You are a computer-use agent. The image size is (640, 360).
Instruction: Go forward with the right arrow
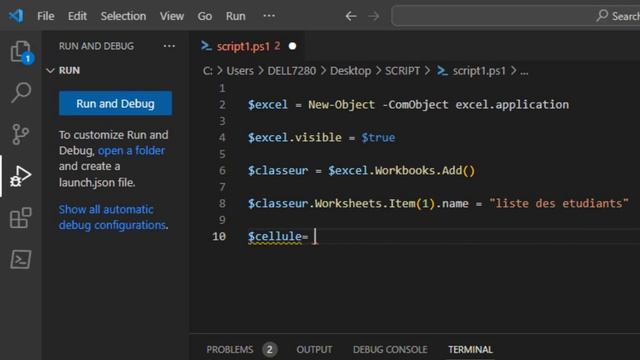pos(373,16)
